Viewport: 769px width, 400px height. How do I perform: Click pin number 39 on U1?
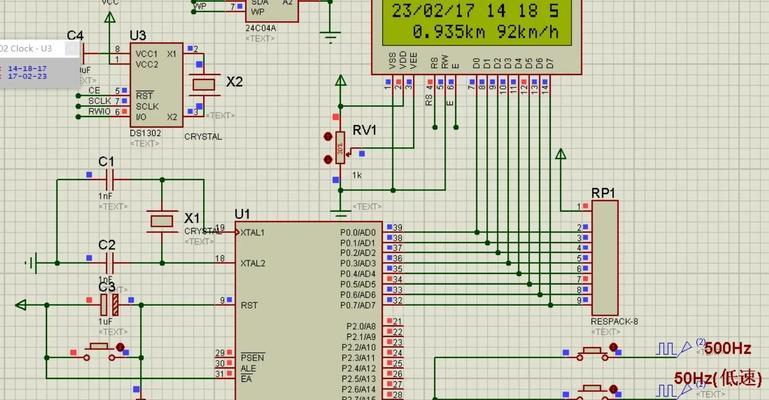tap(398, 227)
